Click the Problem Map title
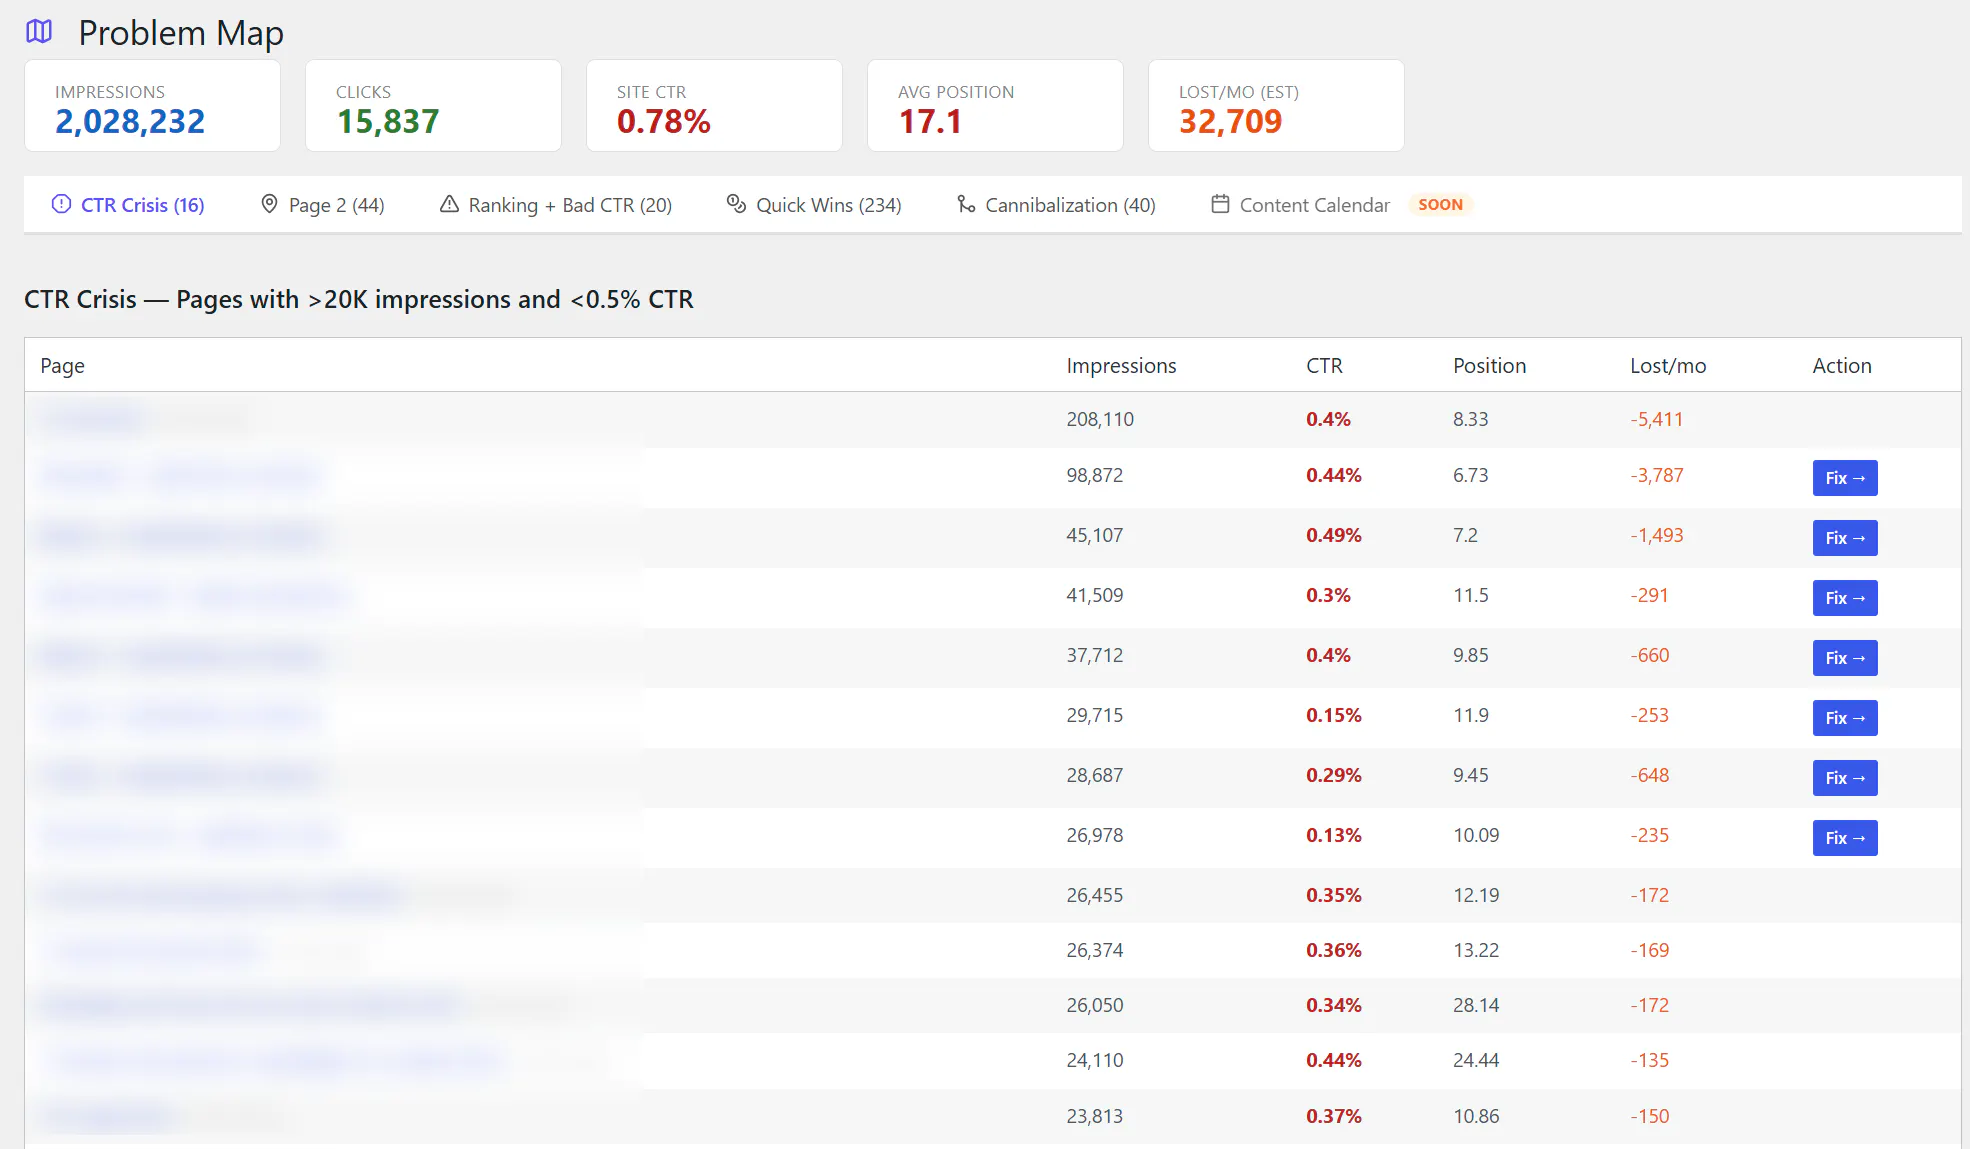Image resolution: width=1970 pixels, height=1149 pixels. [x=181, y=33]
